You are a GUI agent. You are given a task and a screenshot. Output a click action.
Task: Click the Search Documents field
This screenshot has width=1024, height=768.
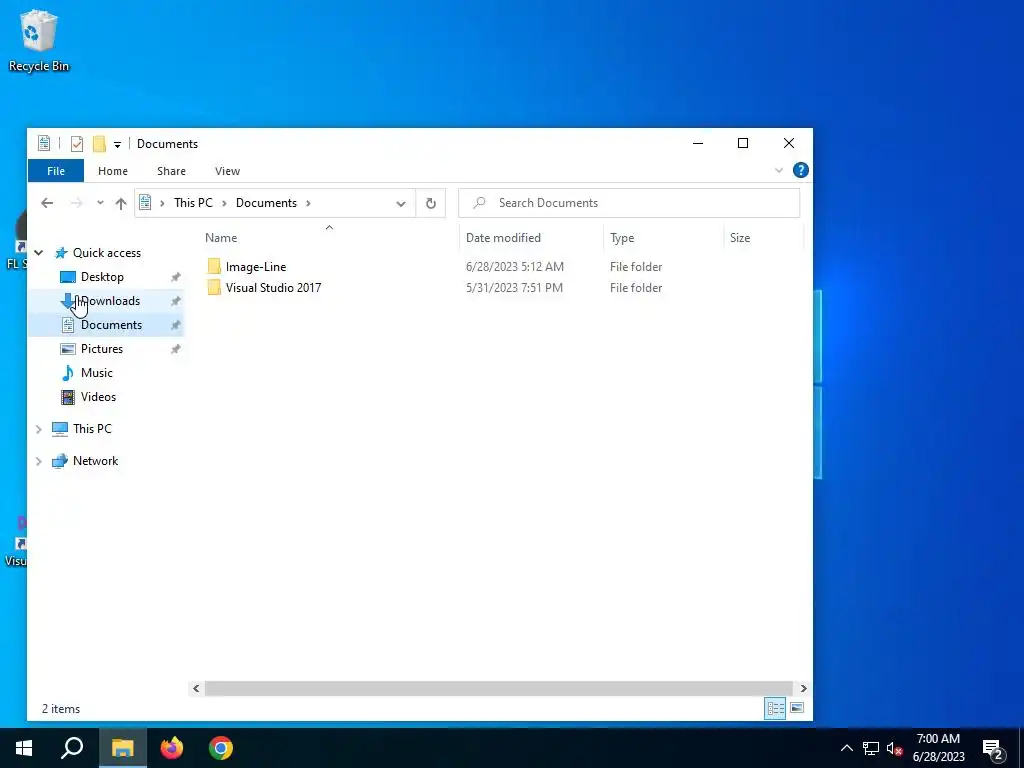coord(629,203)
